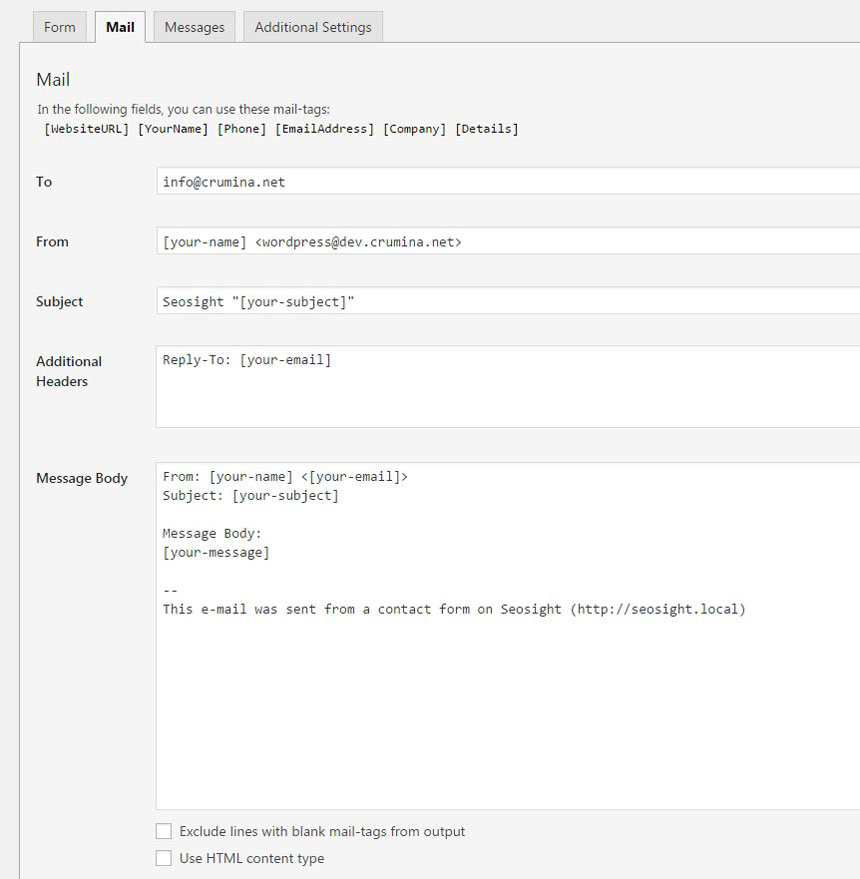
Task: Switch to the Form tab
Action: click(x=60, y=27)
